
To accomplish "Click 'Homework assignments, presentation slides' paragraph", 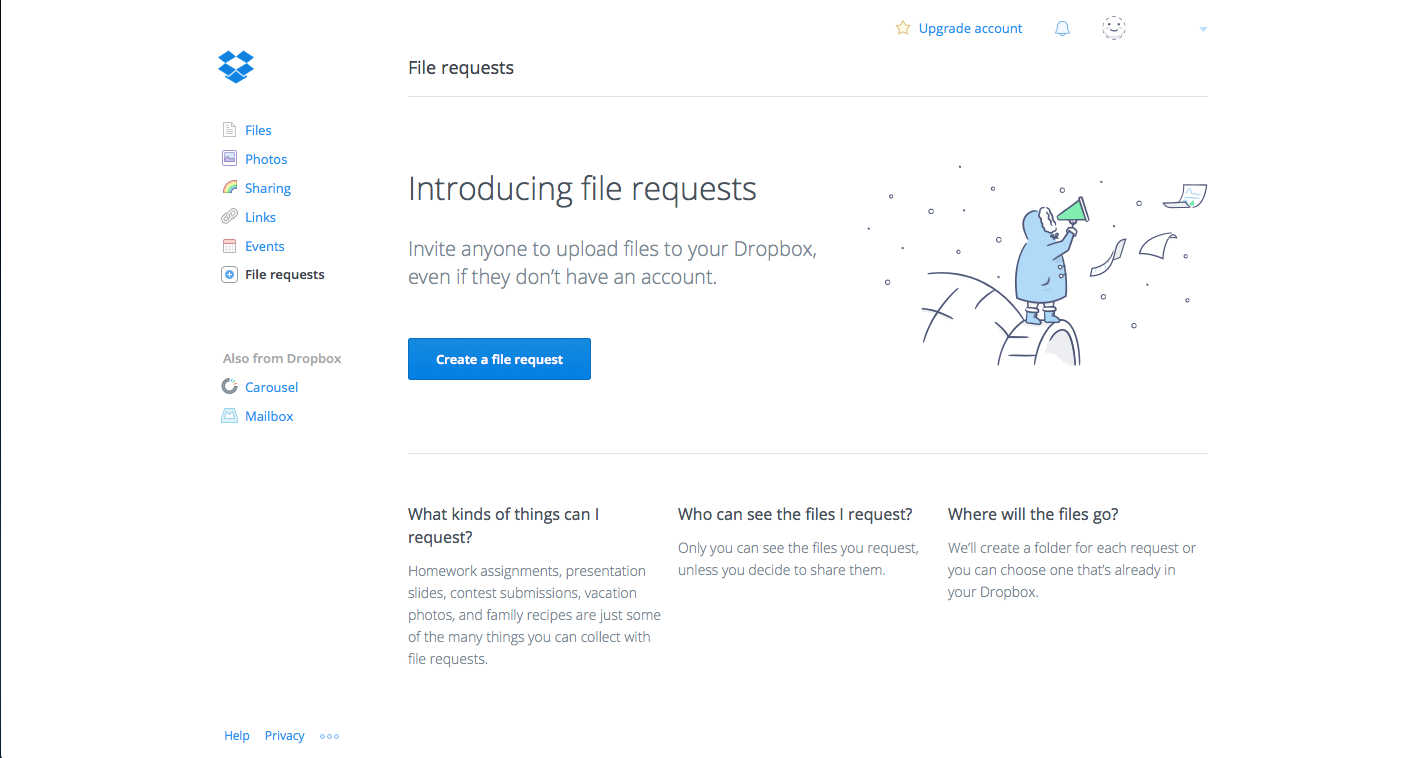I will 534,615.
